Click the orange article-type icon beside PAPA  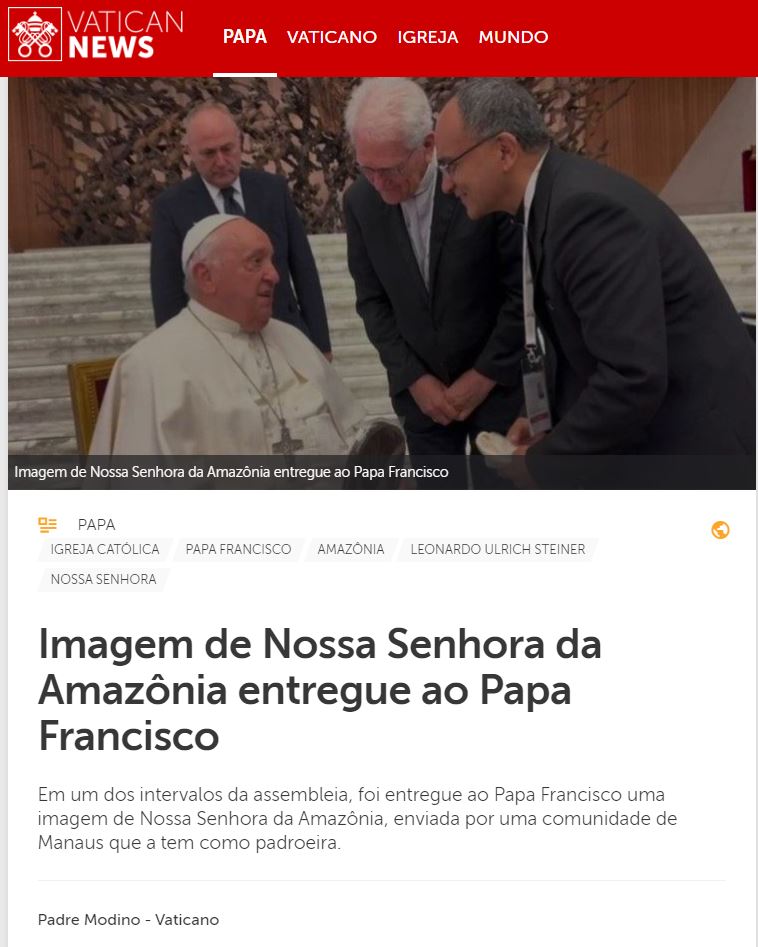point(48,525)
